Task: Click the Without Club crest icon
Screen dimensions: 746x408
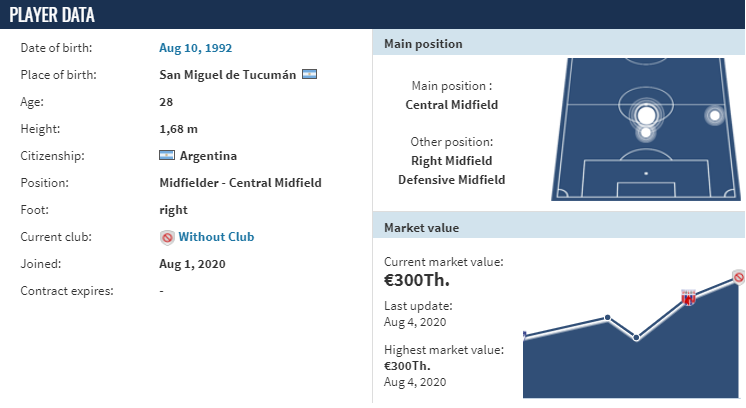Action: pos(167,237)
